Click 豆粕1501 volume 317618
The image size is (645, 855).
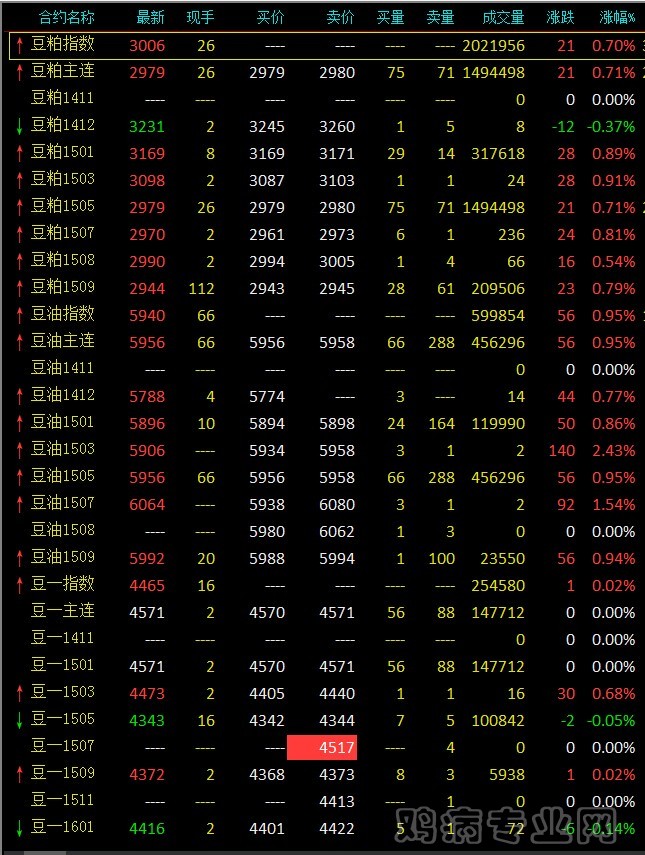(x=498, y=154)
